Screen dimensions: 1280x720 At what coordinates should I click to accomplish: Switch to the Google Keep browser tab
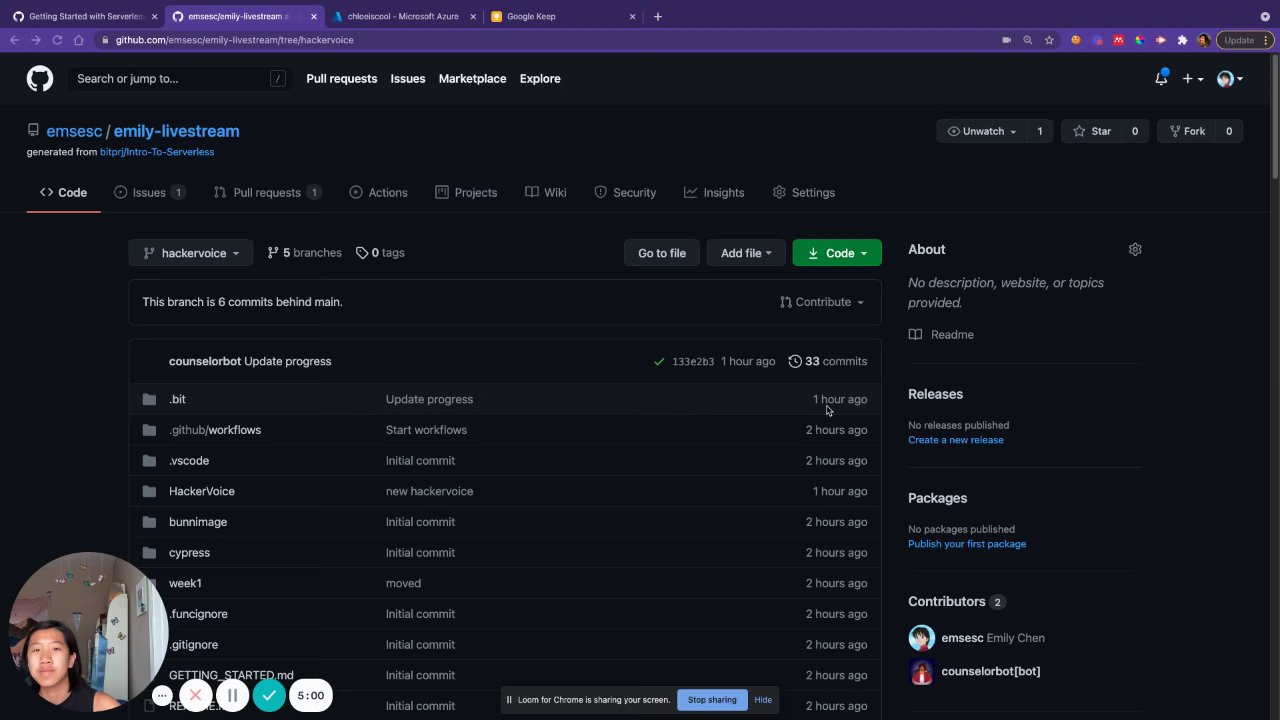563,16
